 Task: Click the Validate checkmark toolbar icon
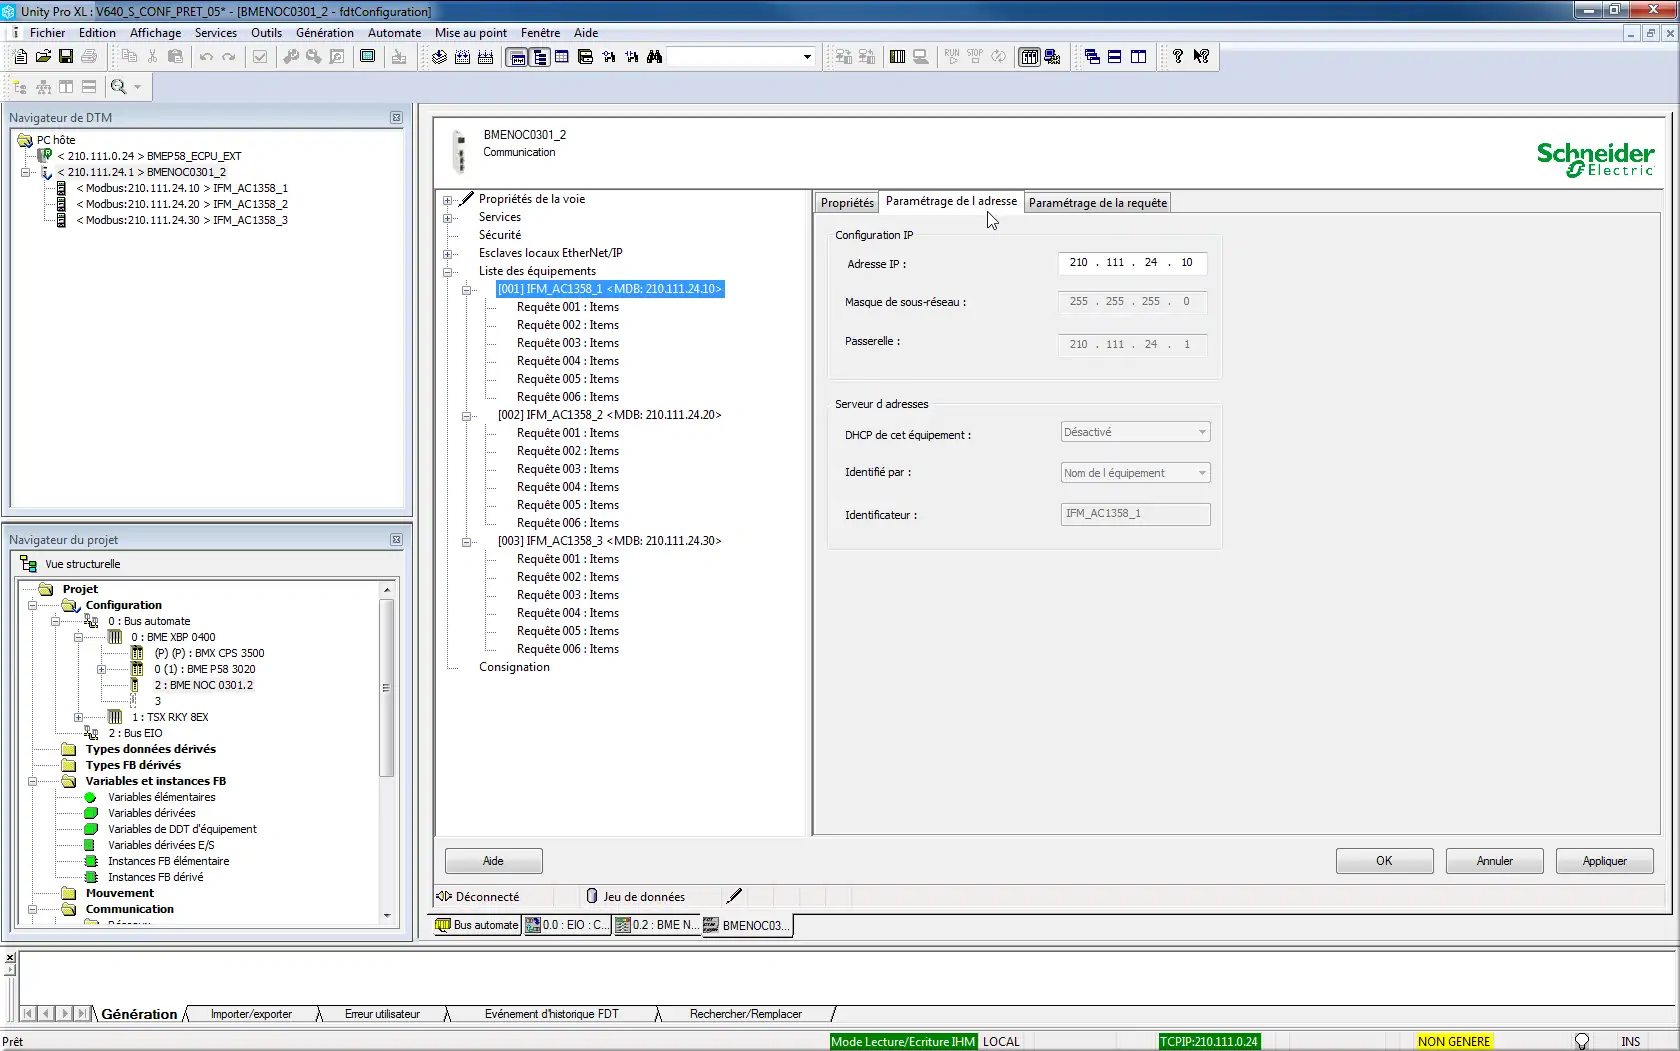[260, 57]
